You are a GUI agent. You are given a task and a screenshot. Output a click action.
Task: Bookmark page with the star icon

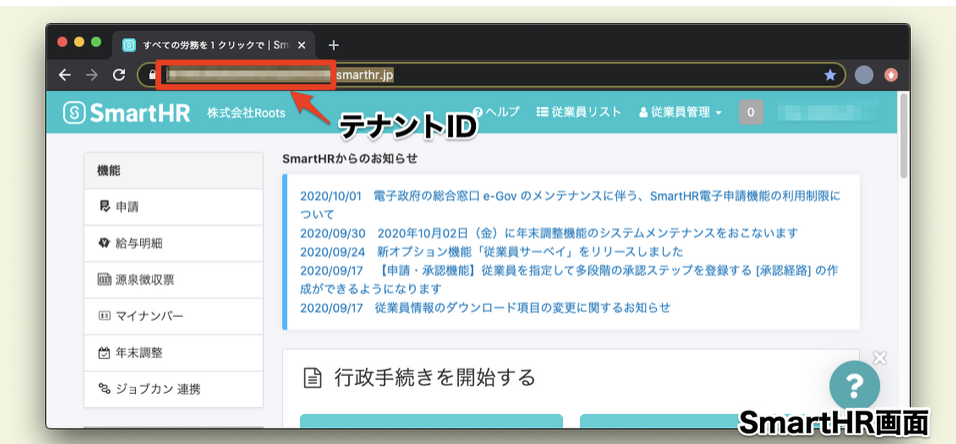point(829,75)
